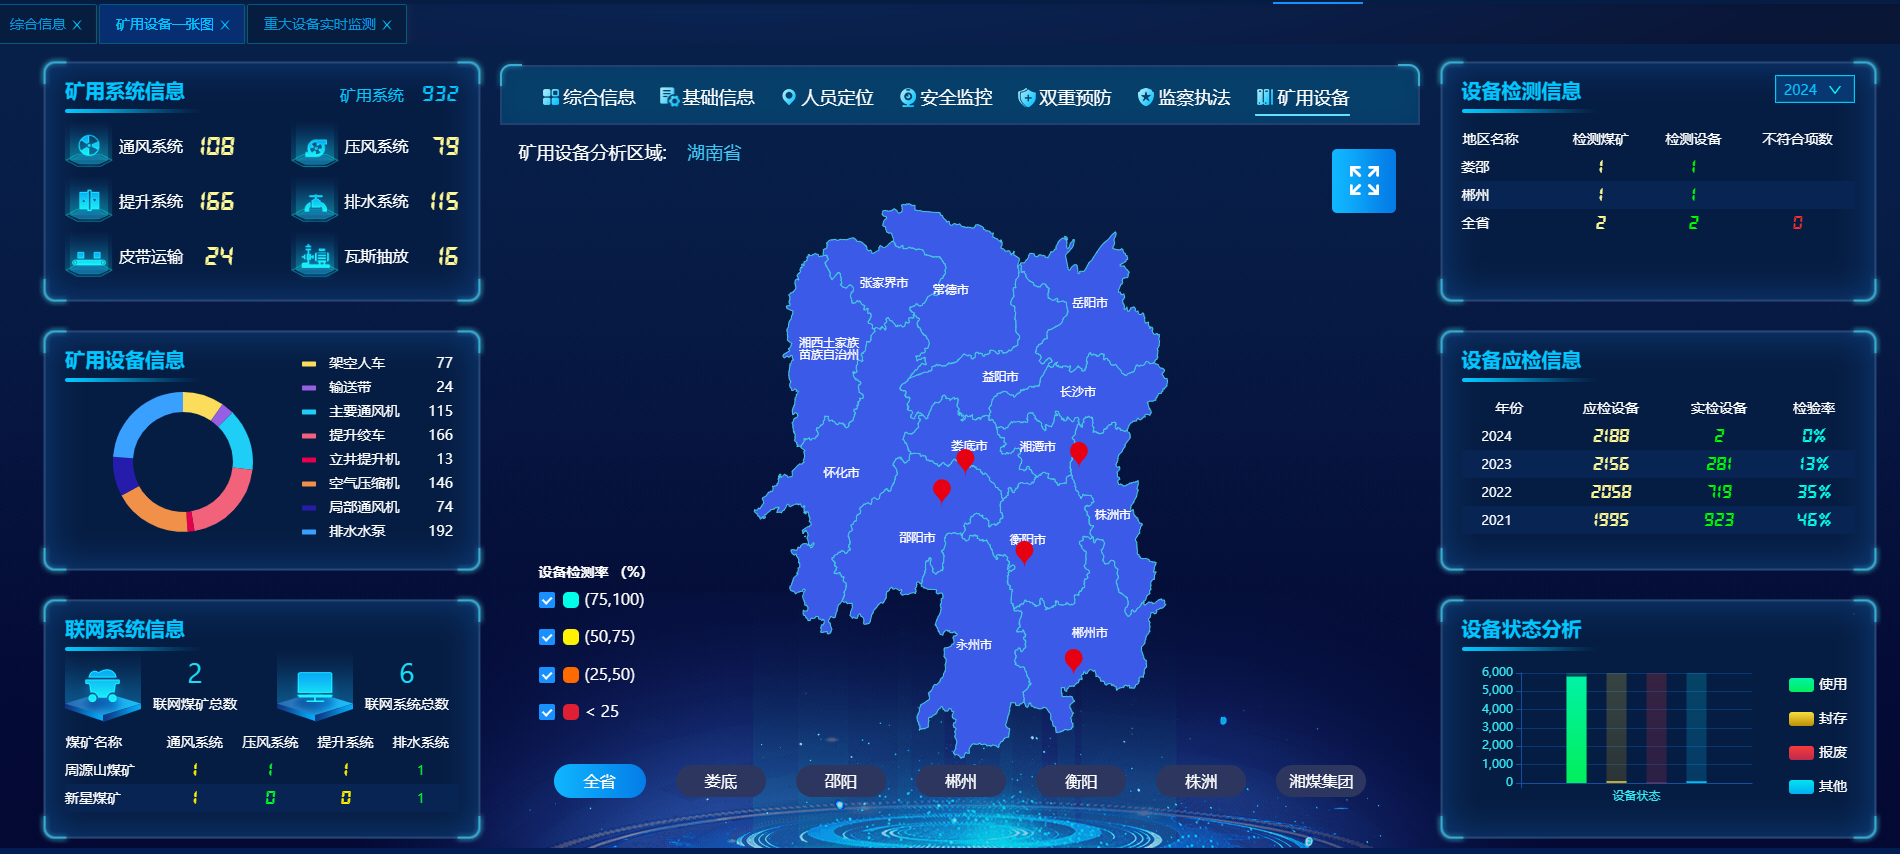
Task: Click the 联网煤矿总数 mine cart icon
Action: pos(102,689)
